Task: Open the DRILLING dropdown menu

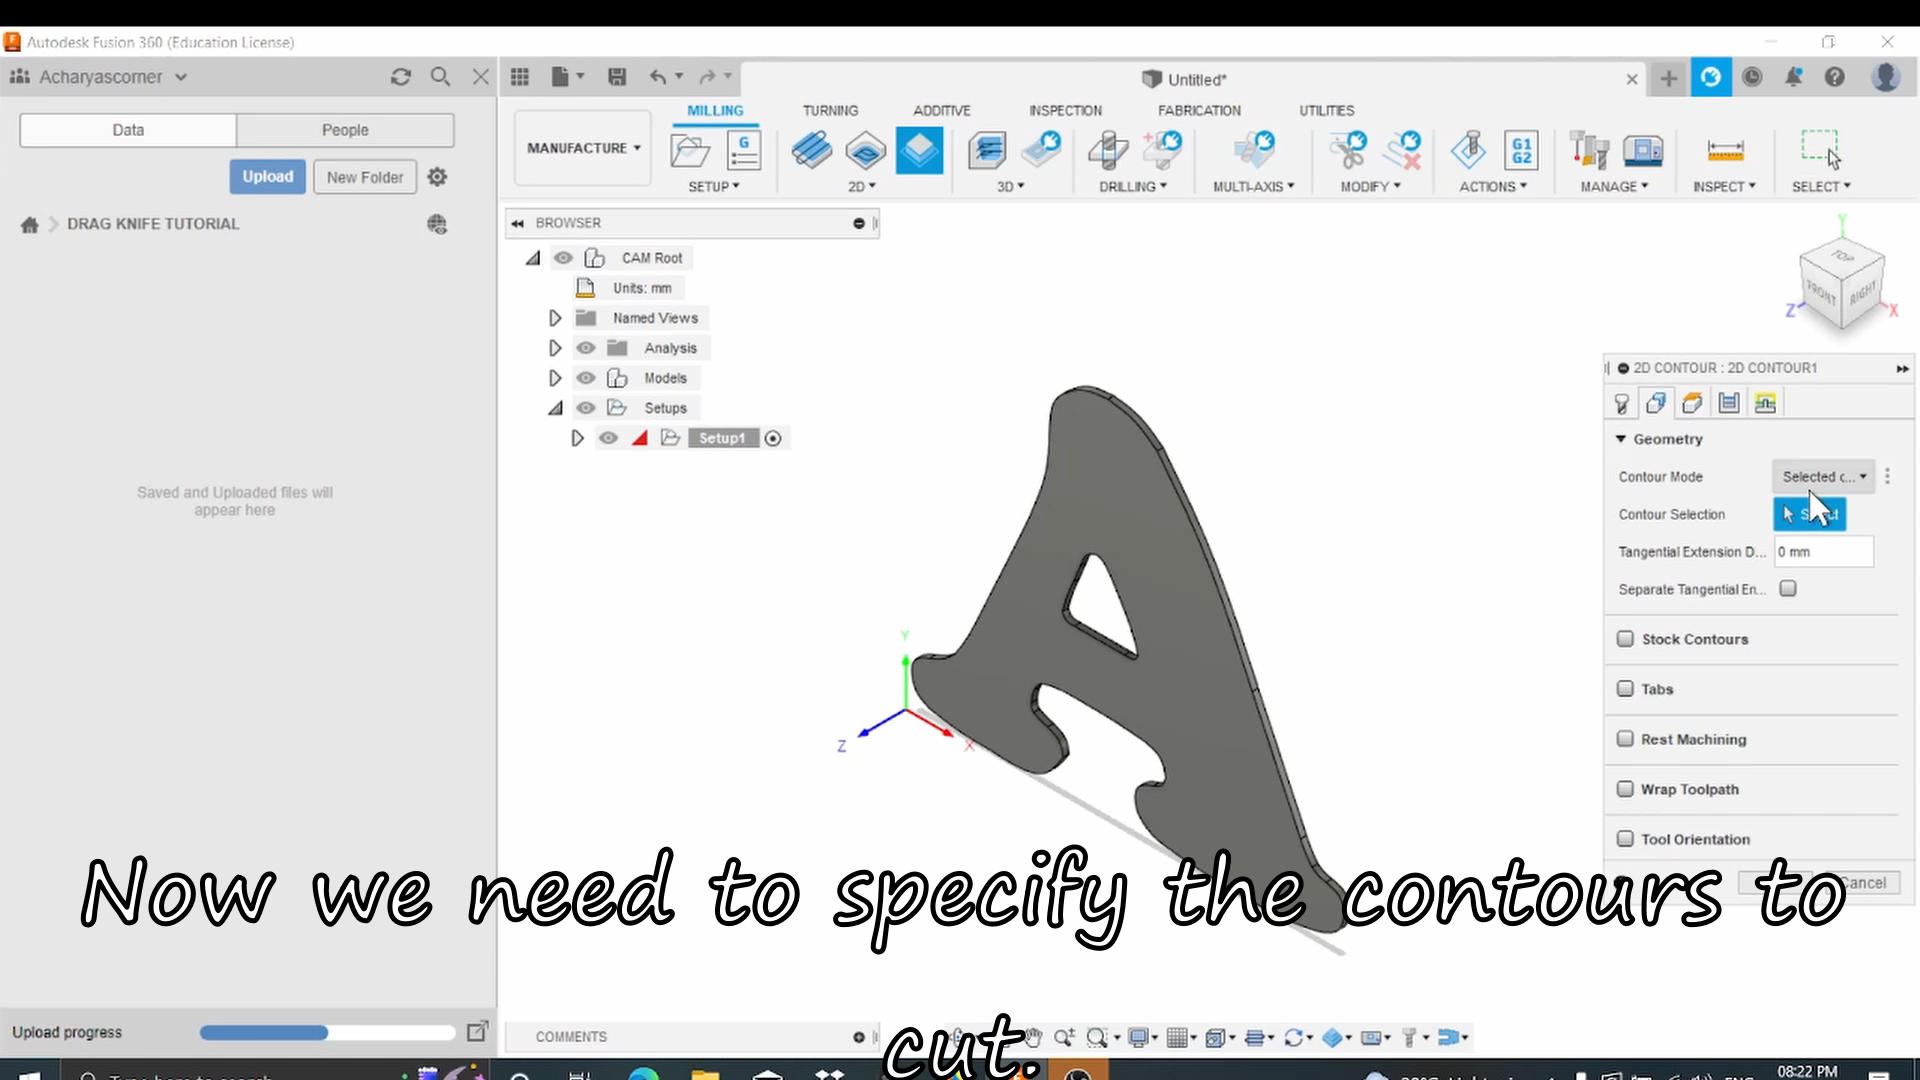Action: coord(1133,187)
